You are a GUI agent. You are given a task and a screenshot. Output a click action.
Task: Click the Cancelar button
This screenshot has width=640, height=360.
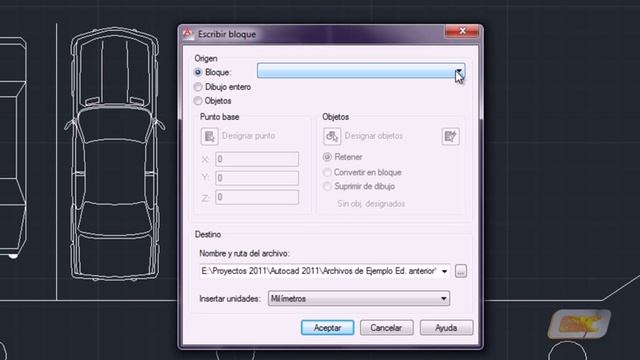point(386,328)
